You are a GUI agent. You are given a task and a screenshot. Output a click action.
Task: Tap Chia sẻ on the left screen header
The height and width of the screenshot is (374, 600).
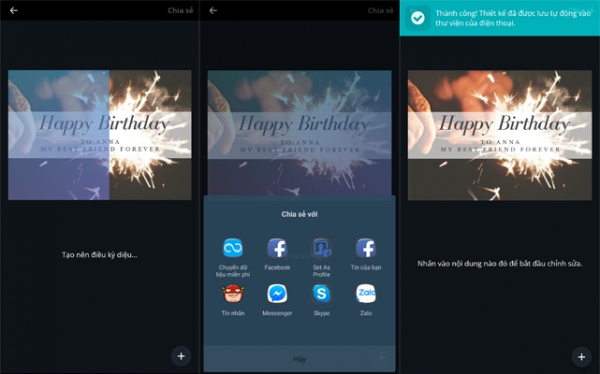pyautogui.click(x=180, y=10)
